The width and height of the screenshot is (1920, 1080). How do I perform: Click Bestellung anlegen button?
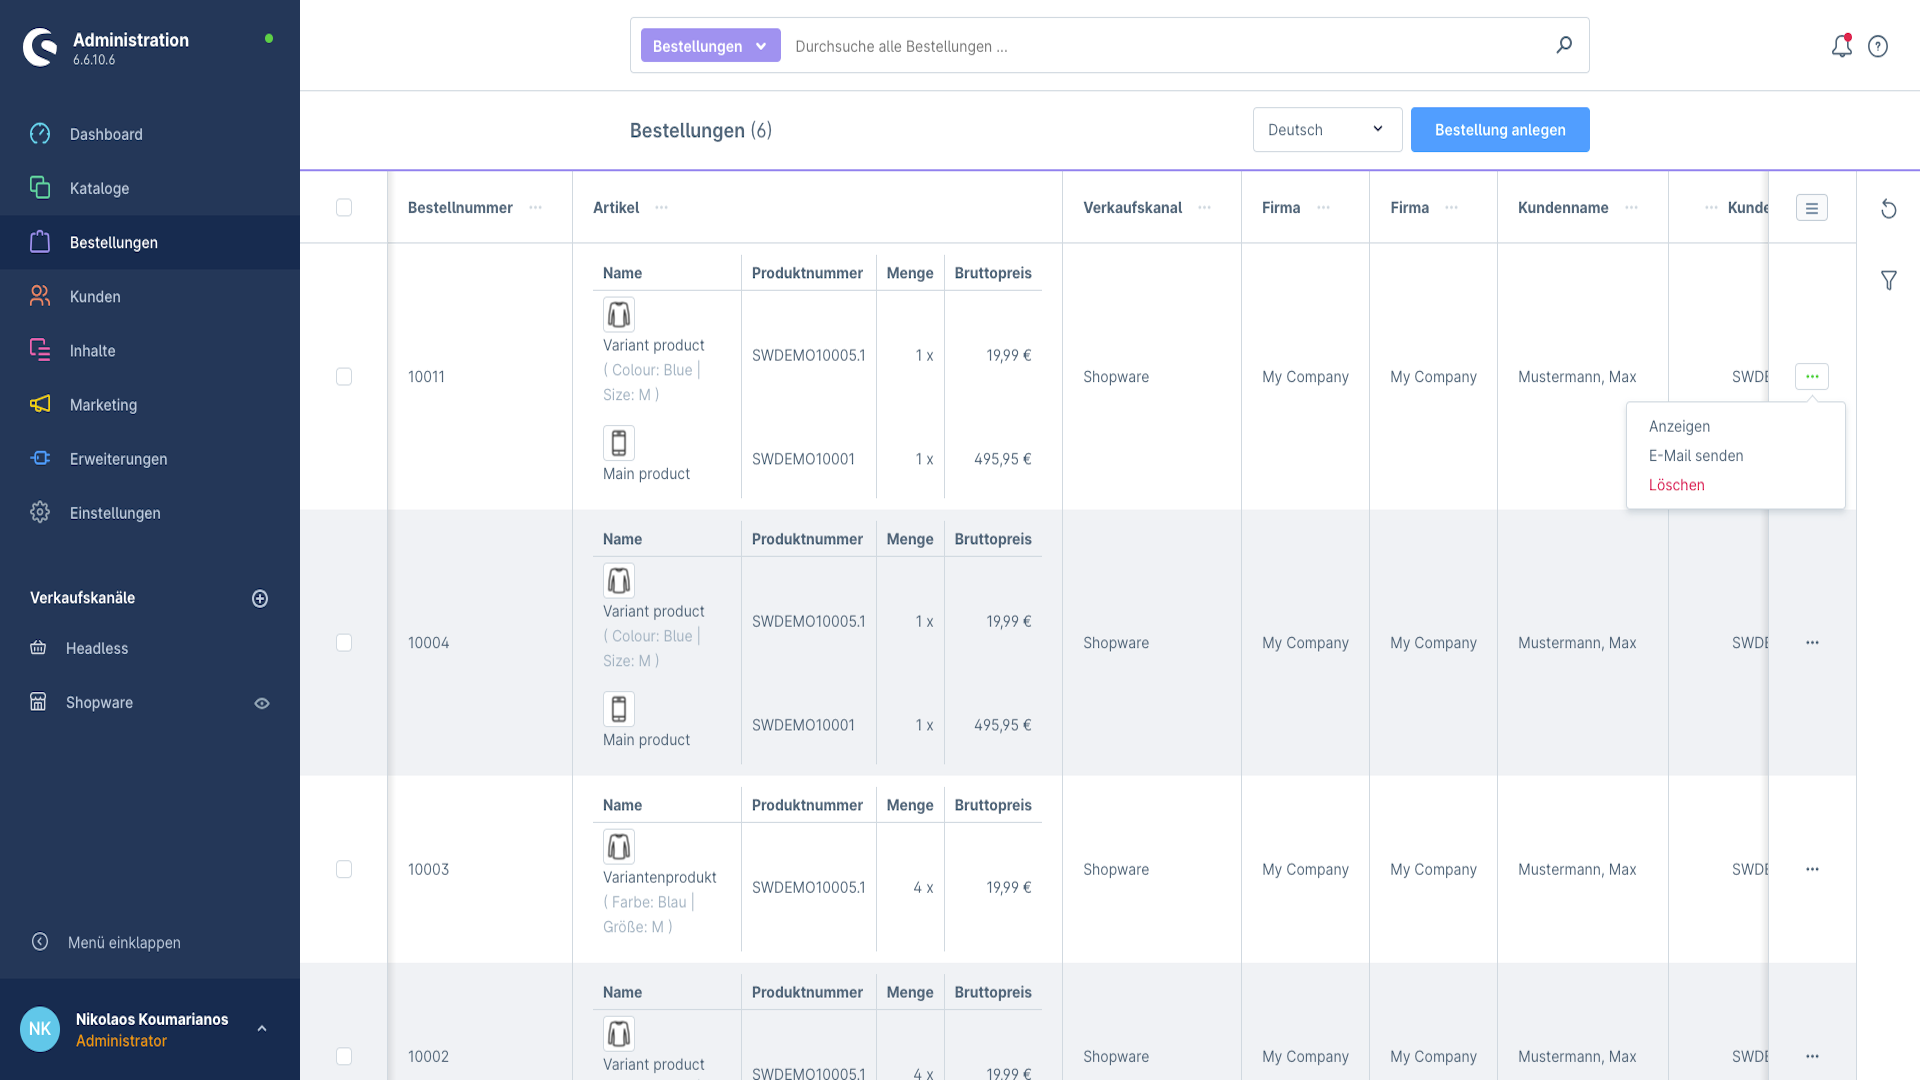point(1499,130)
